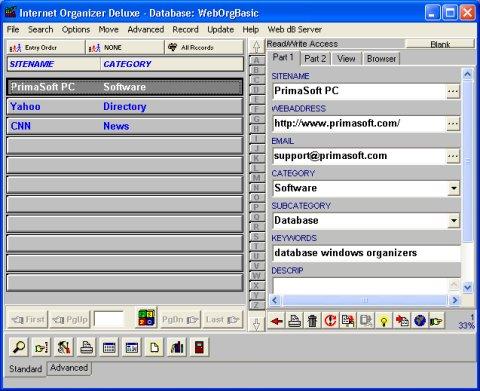Click the bar chart statistics icon
480x391 pixels.
click(177, 347)
